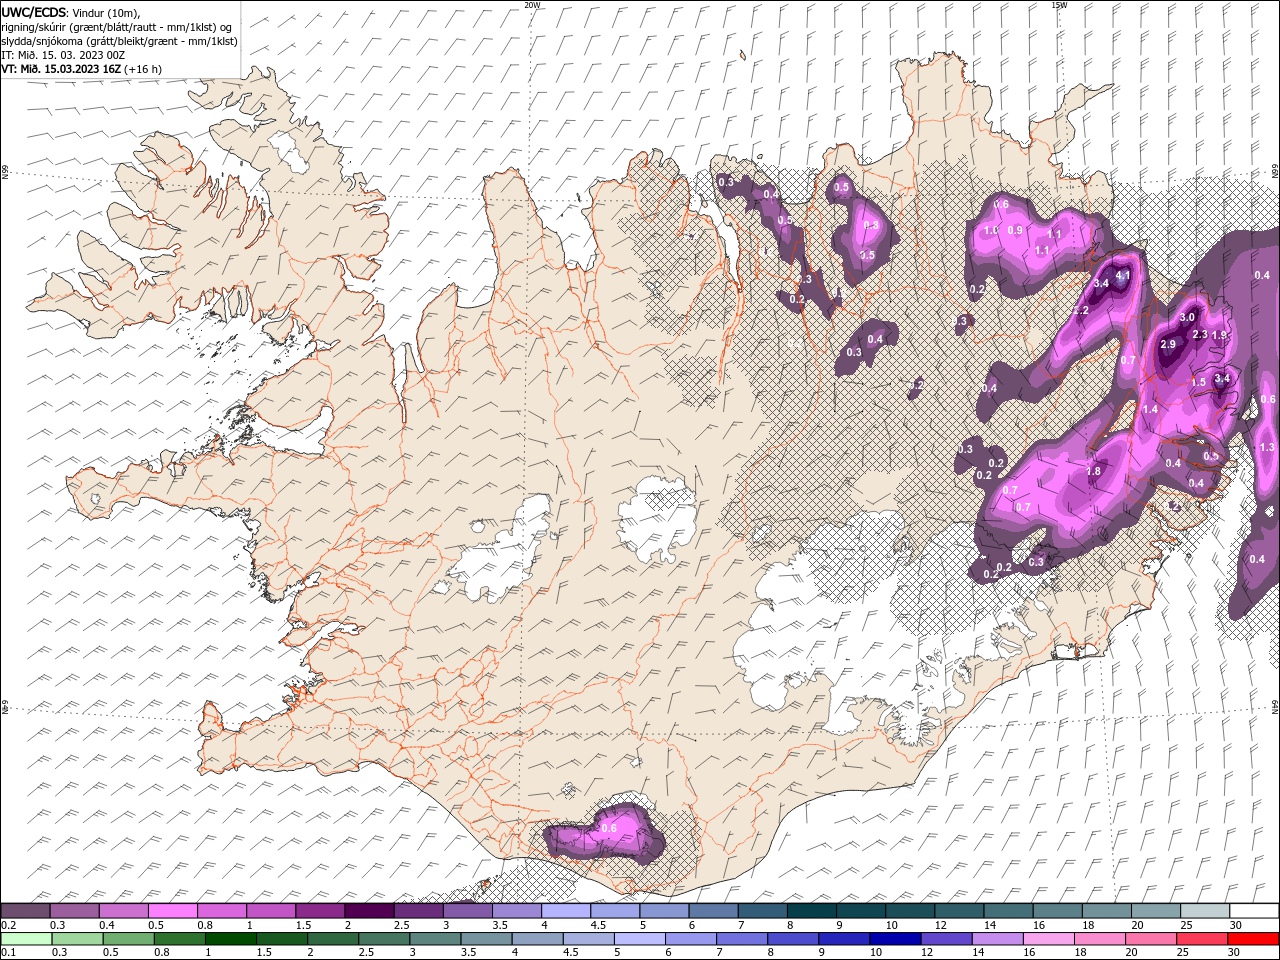This screenshot has width=1280, height=960.
Task: Click the '4.5' label on the bottom rain scale
Action: coord(570,953)
